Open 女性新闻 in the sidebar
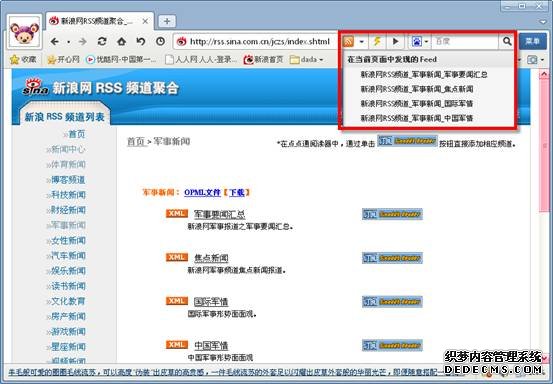The image size is (553, 384). click(68, 240)
